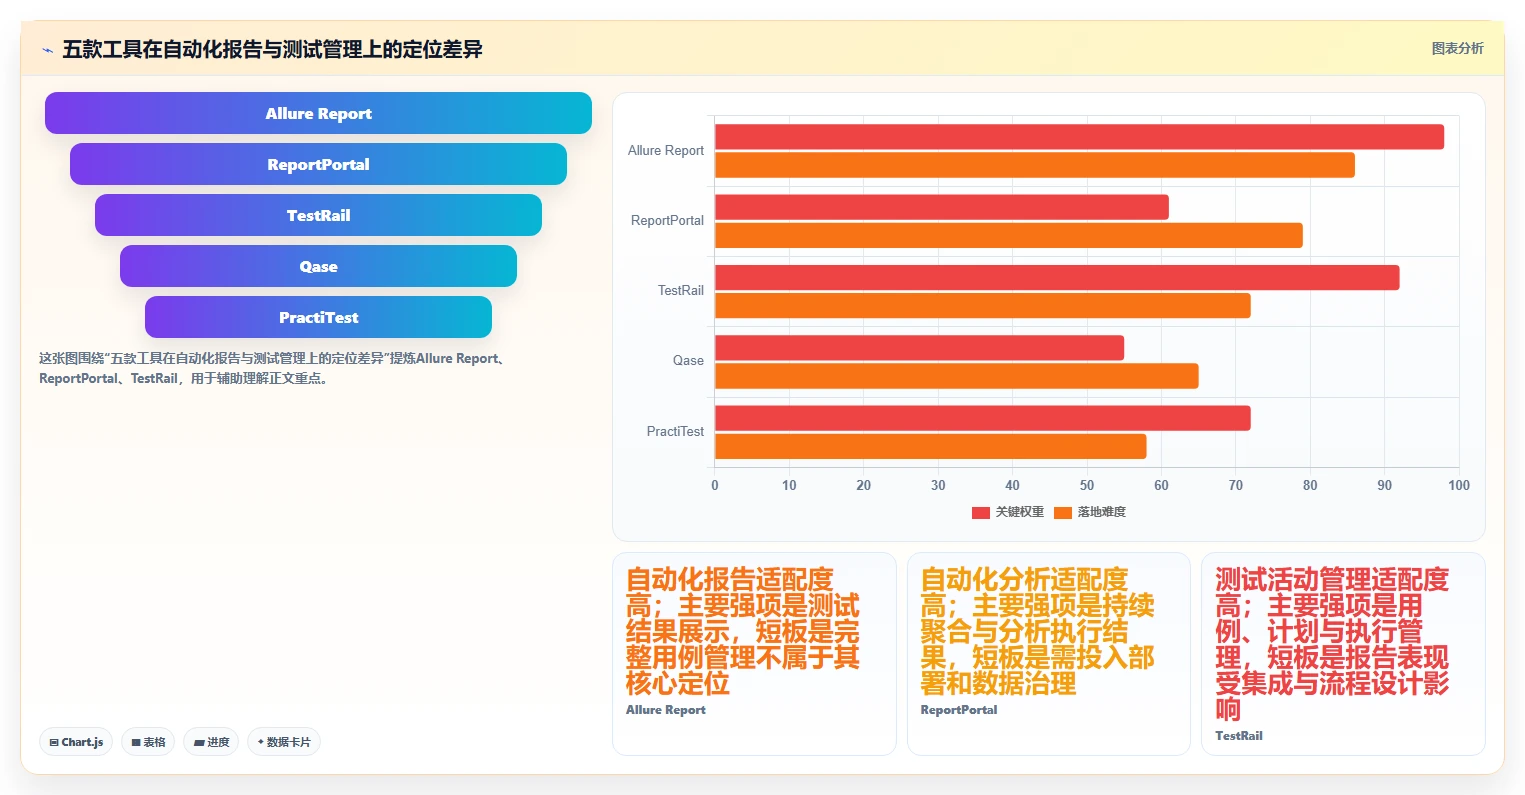Click the 表格 tag chip
Viewport: 1525px width, 795px height.
click(x=148, y=742)
